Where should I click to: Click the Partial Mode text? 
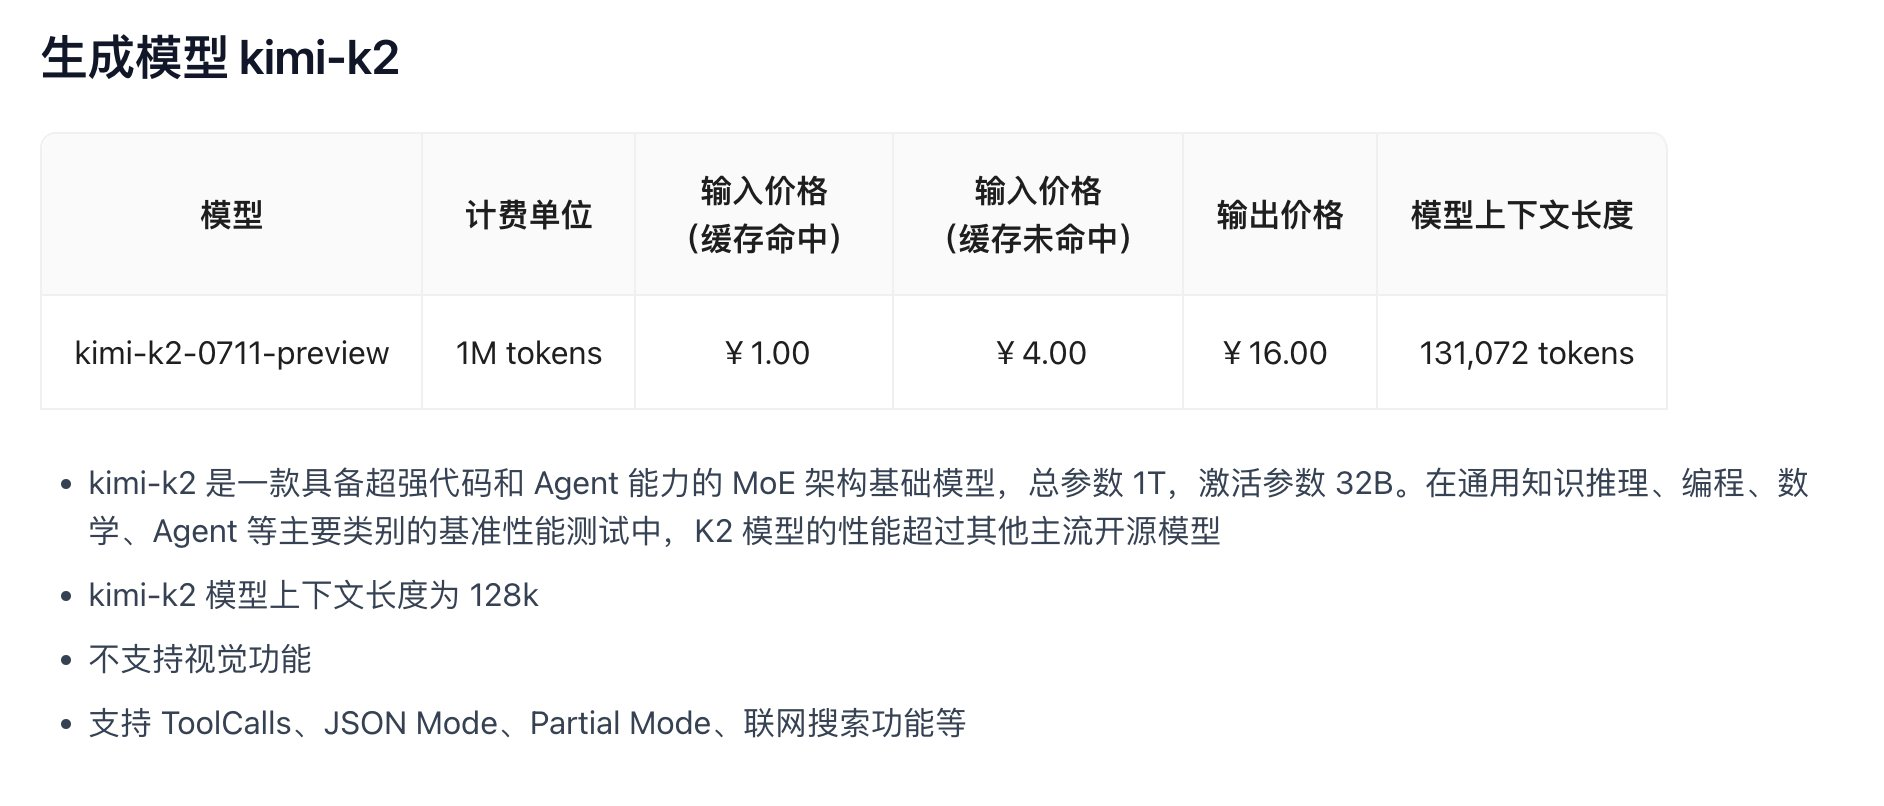coord(620,724)
